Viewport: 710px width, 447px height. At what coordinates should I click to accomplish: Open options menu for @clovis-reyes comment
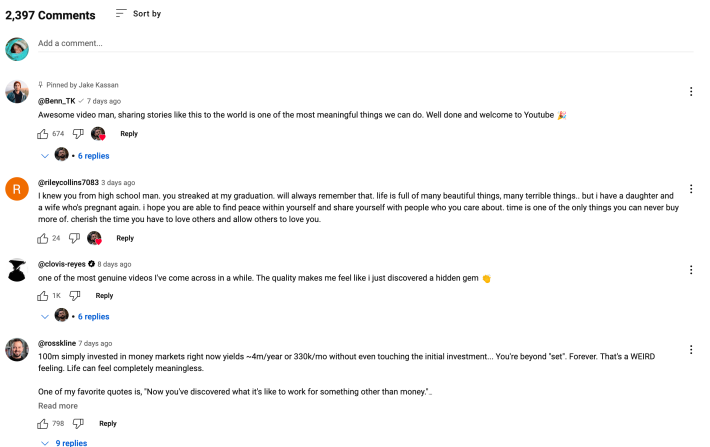pos(691,270)
